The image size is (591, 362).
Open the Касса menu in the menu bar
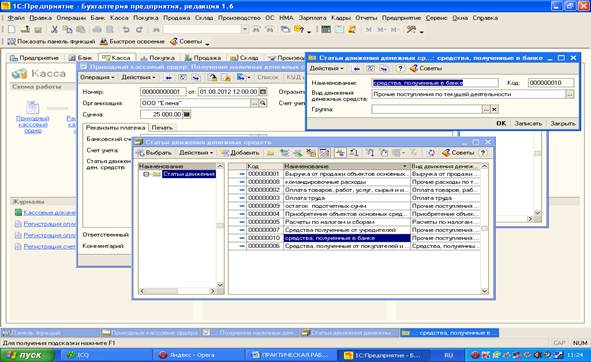click(119, 18)
